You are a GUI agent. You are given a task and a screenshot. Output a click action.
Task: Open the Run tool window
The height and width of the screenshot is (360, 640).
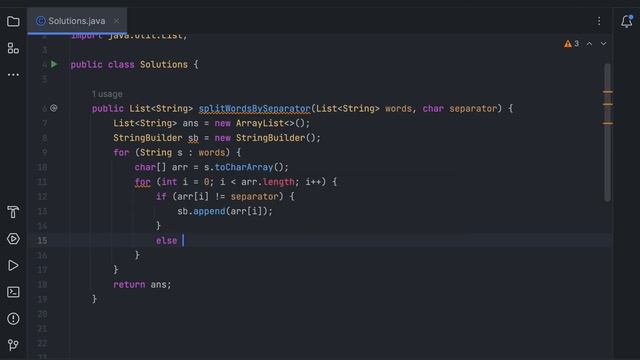coord(13,265)
